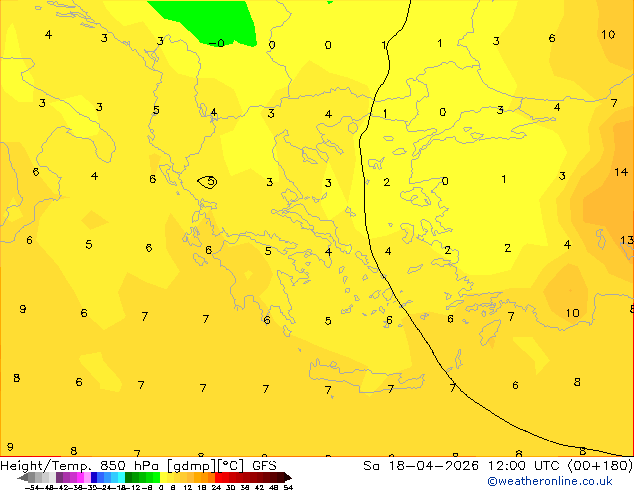Pick the bright green legend swatch
This screenshot has height=490, width=634.
(156, 477)
